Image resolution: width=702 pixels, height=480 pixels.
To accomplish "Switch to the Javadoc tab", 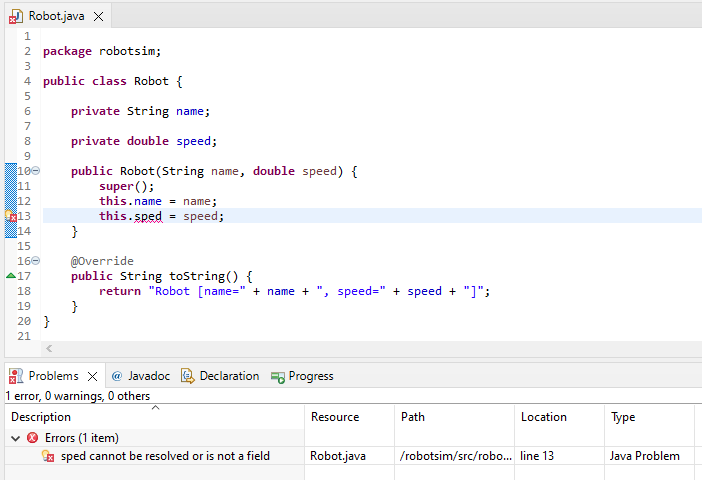I will click(x=149, y=376).
